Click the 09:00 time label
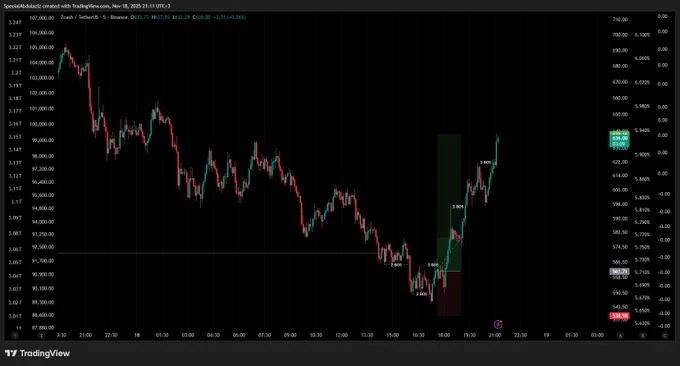 290,335
